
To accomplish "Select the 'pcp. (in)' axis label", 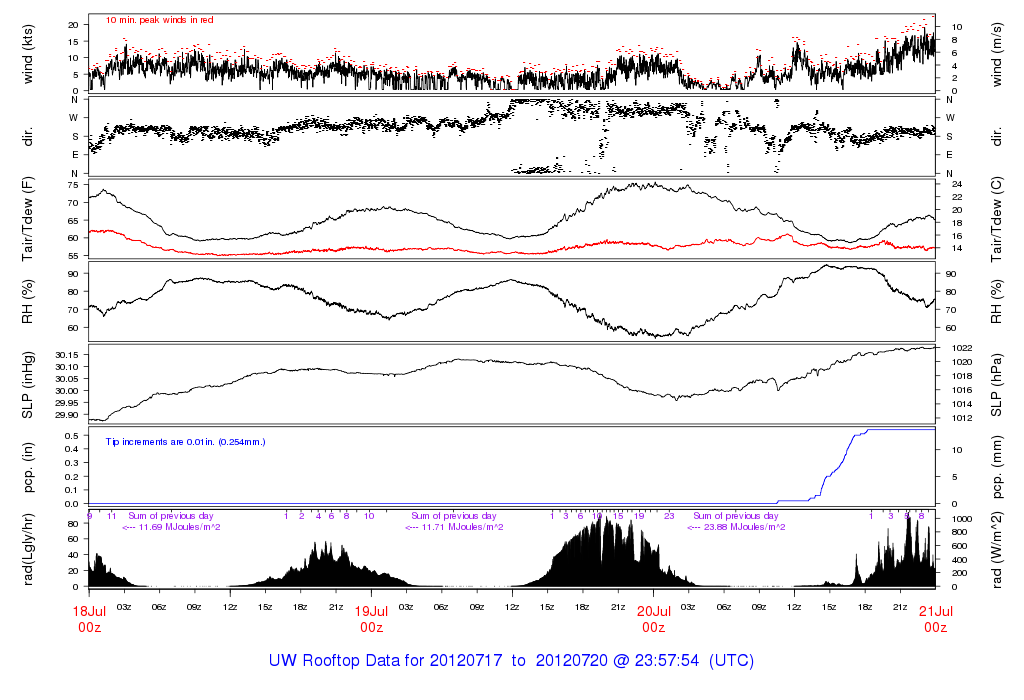I will [x=27, y=468].
